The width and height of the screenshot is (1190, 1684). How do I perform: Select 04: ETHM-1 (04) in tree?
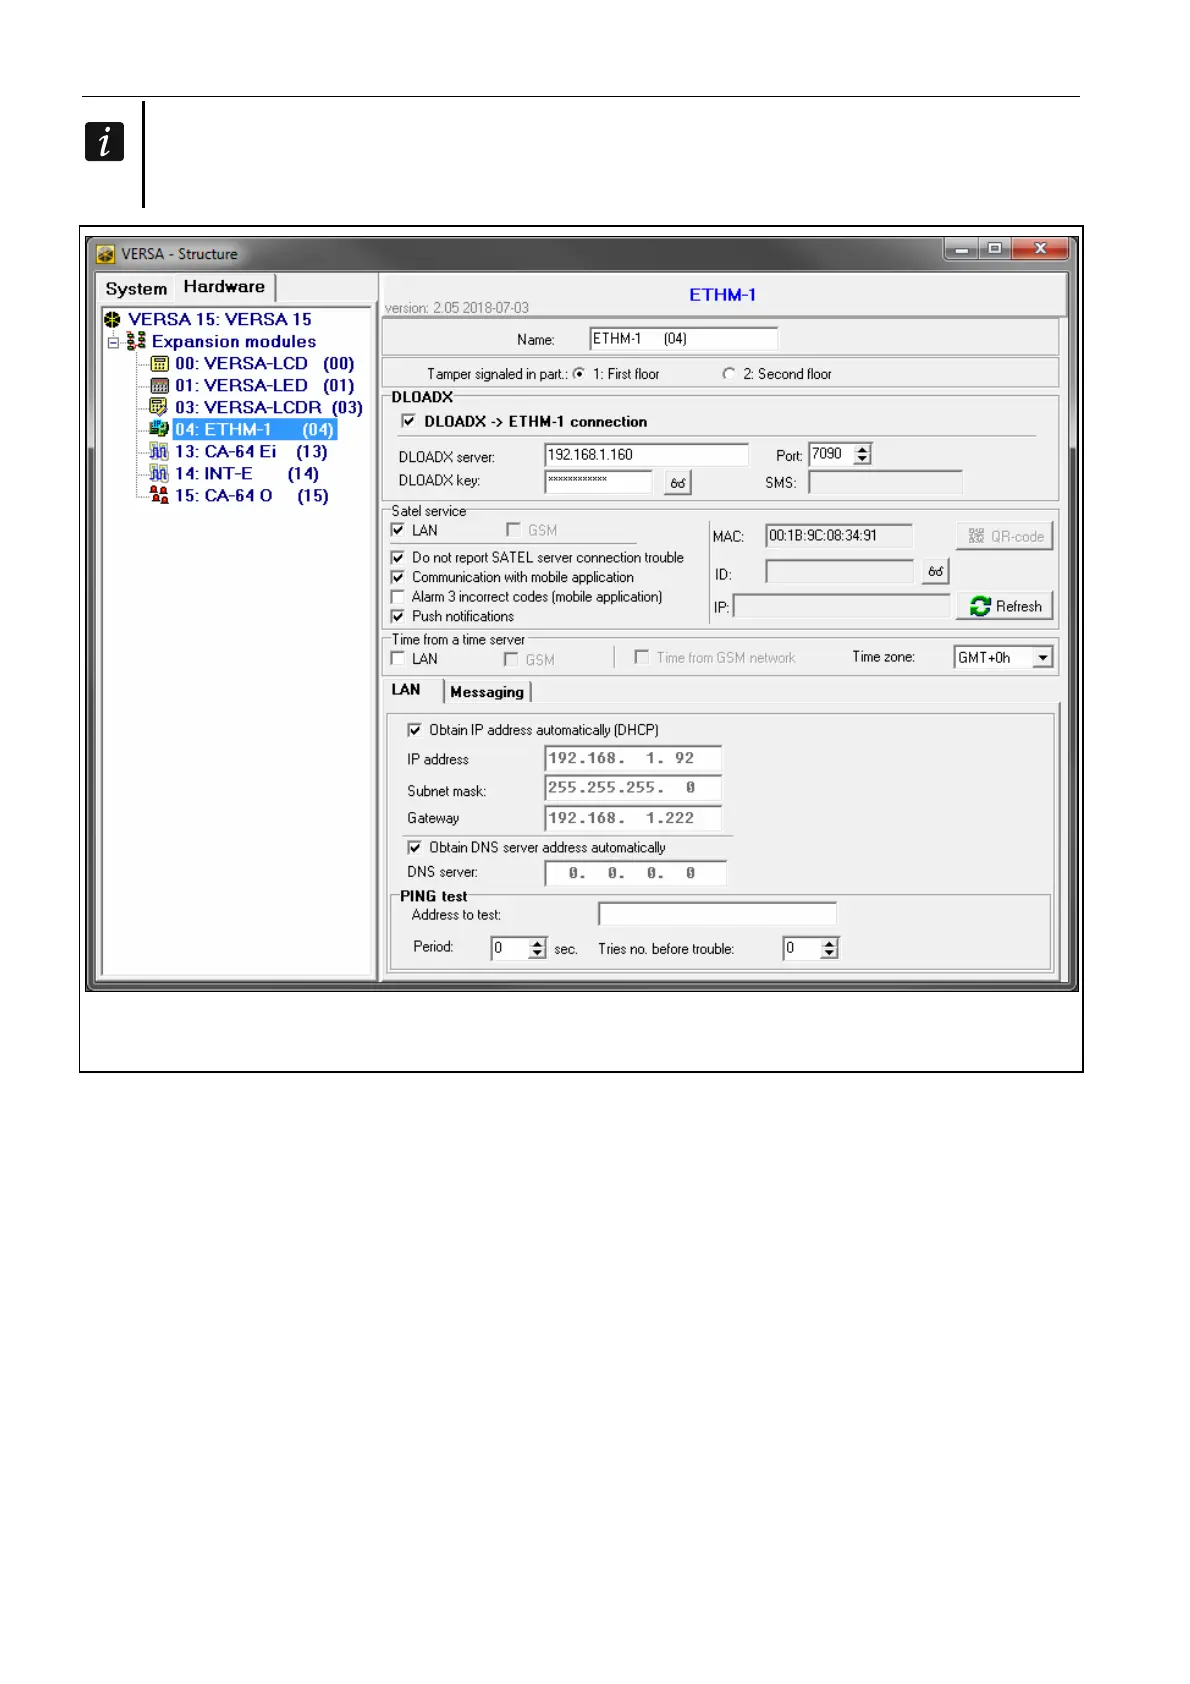[x=255, y=430]
